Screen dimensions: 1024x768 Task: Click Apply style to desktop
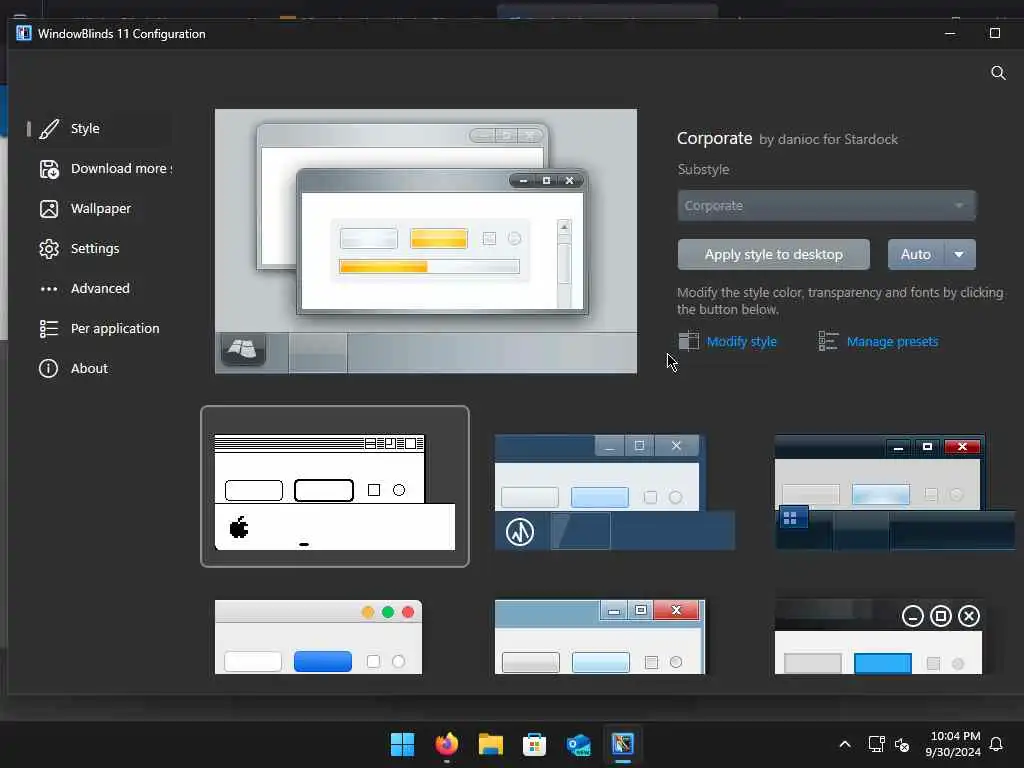[773, 255]
